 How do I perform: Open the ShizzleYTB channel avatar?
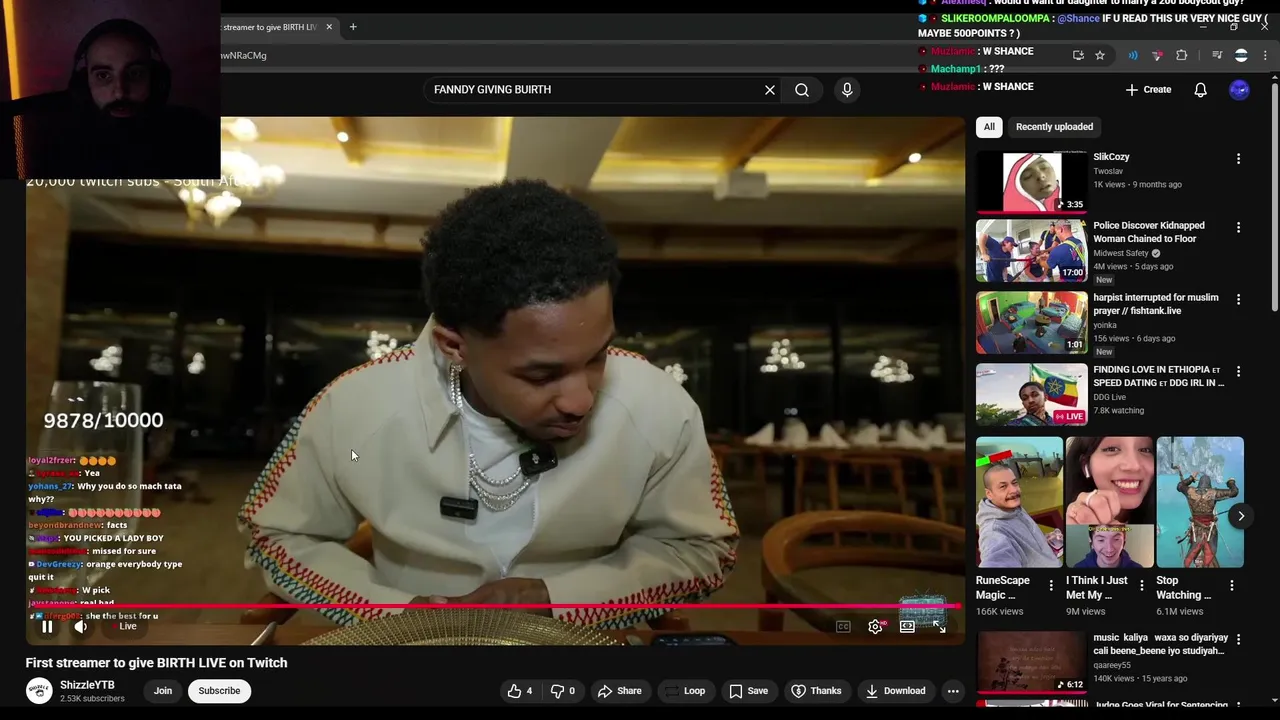click(x=39, y=691)
